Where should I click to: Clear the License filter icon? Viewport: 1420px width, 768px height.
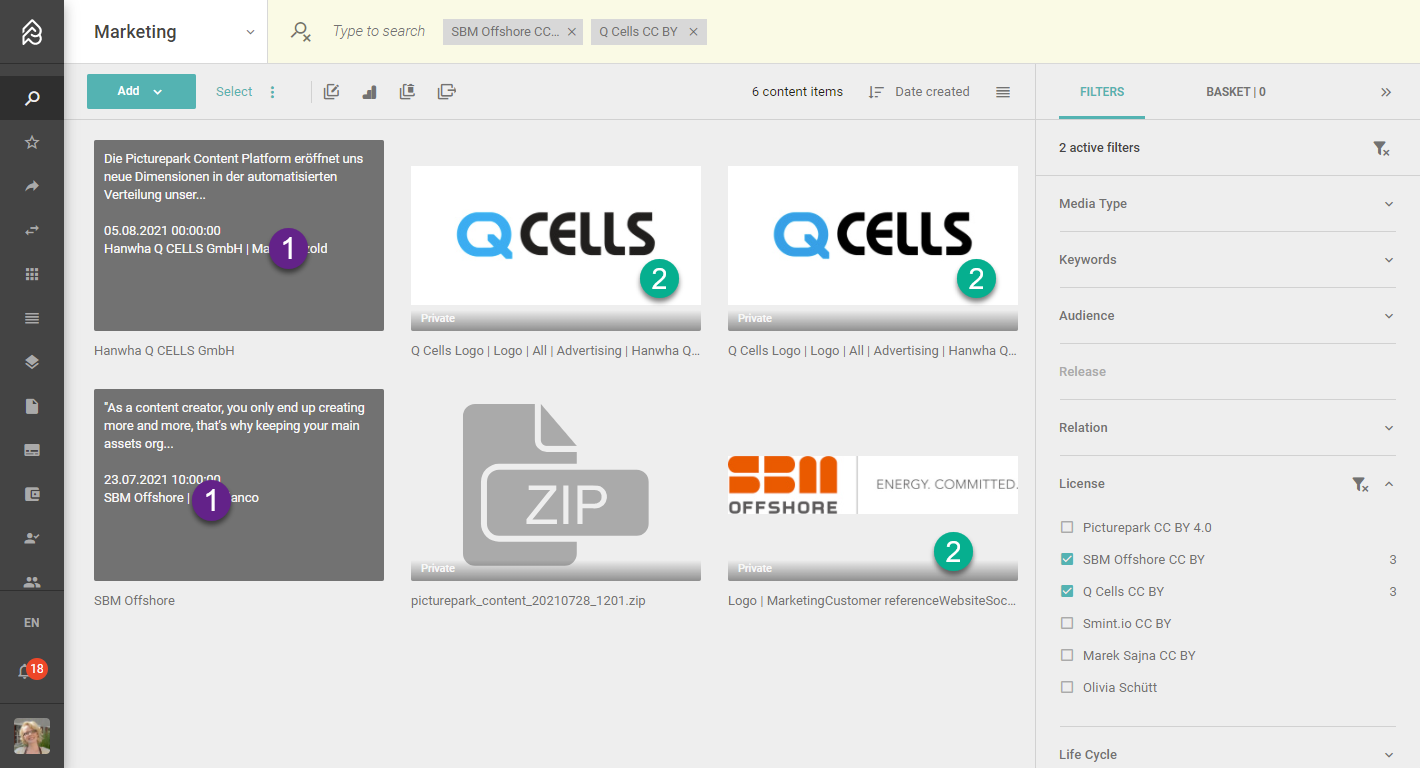point(1360,484)
